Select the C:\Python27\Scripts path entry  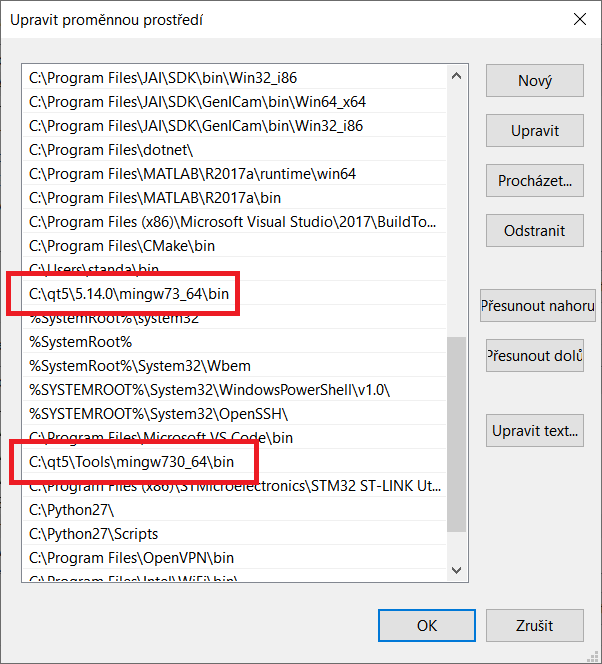[x=94, y=534]
